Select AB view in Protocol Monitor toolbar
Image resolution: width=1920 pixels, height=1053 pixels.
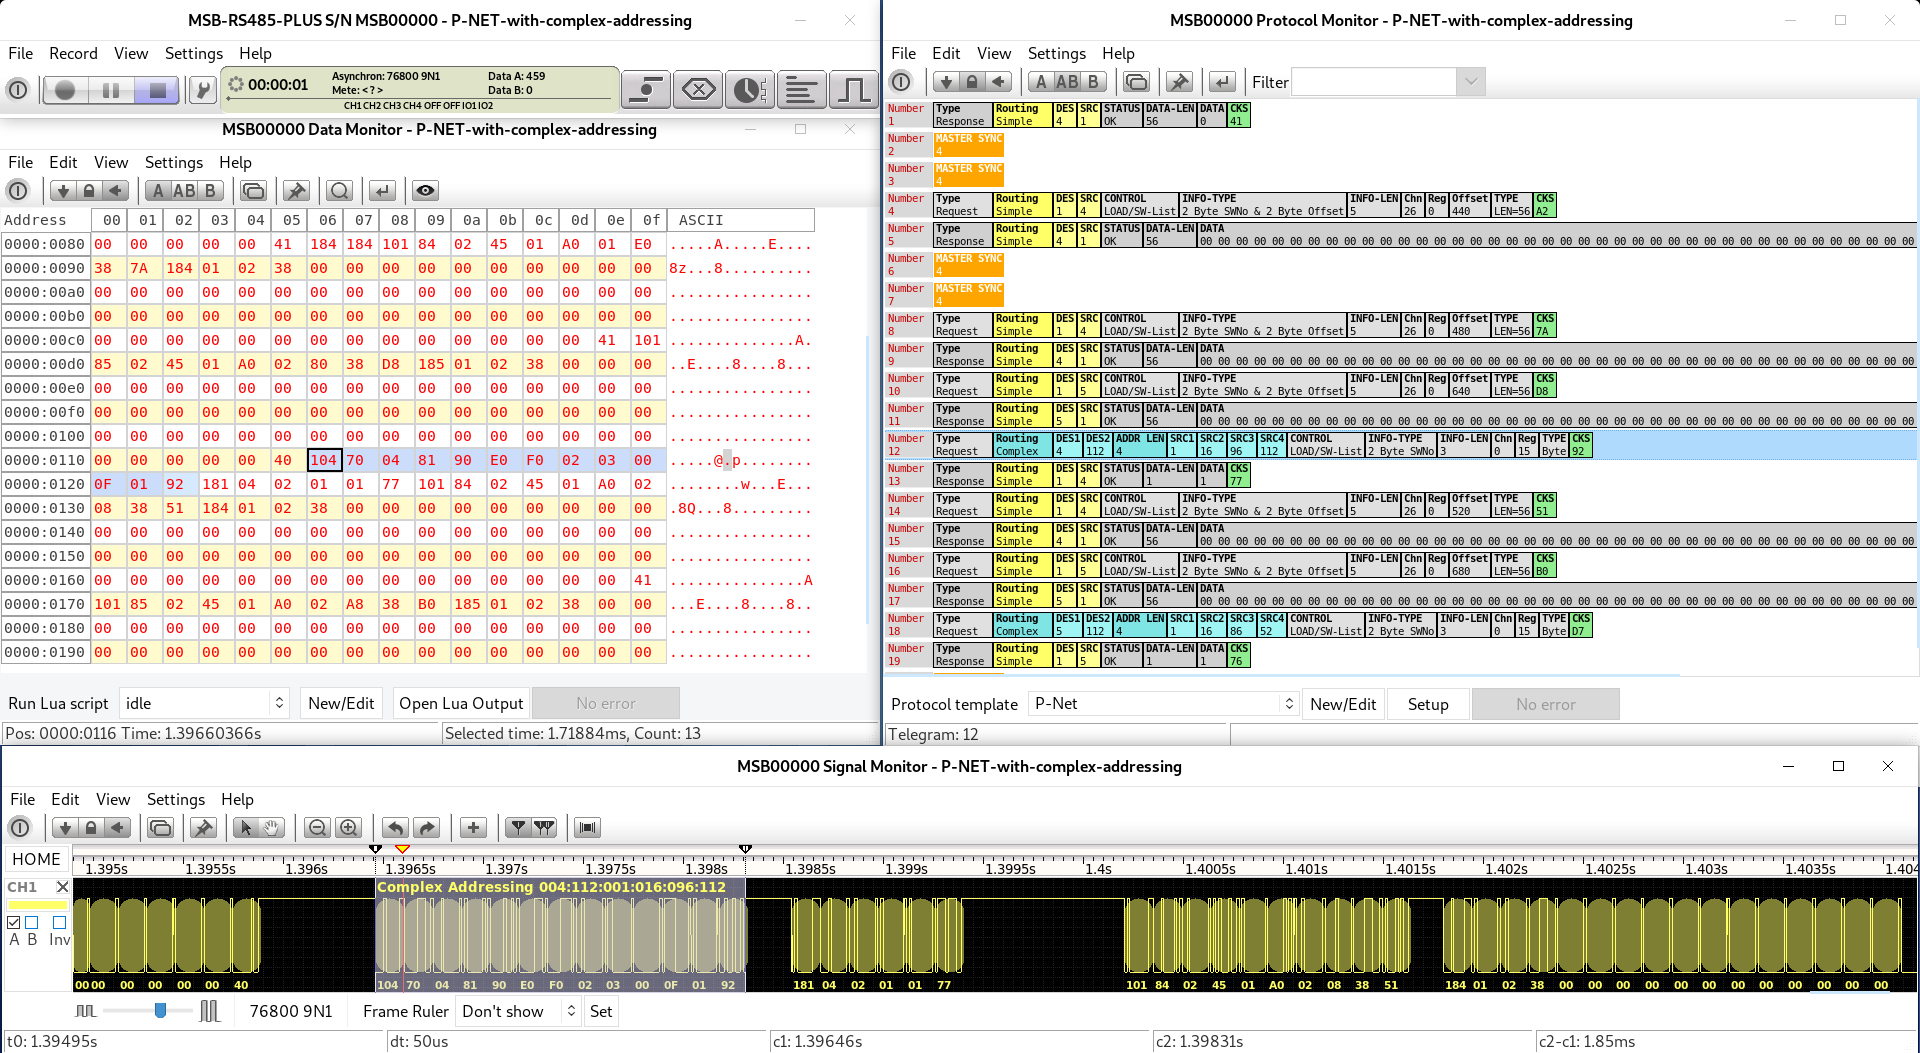(x=1067, y=82)
